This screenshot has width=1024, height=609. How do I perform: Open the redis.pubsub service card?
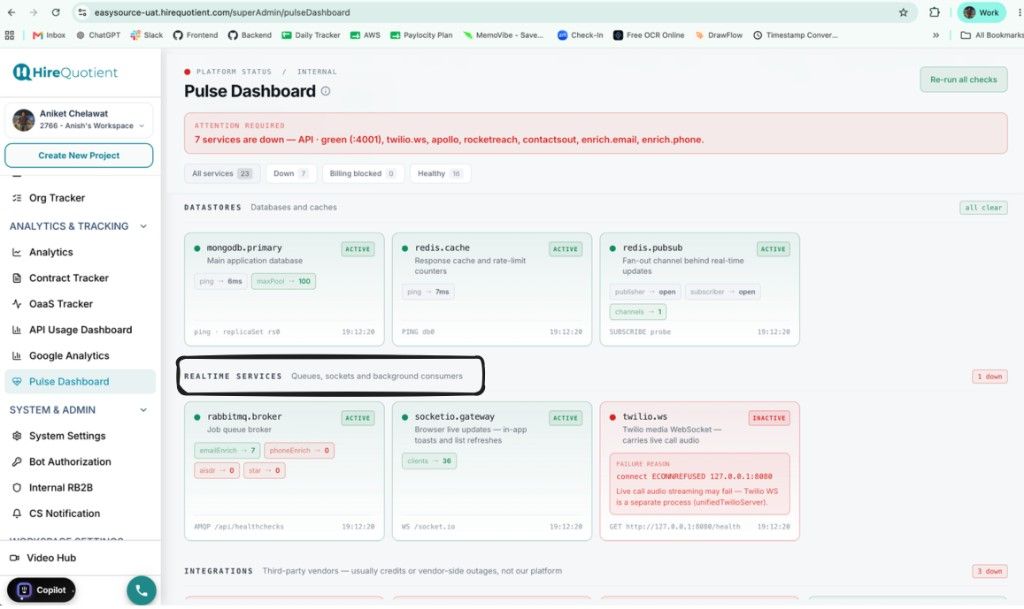point(699,289)
